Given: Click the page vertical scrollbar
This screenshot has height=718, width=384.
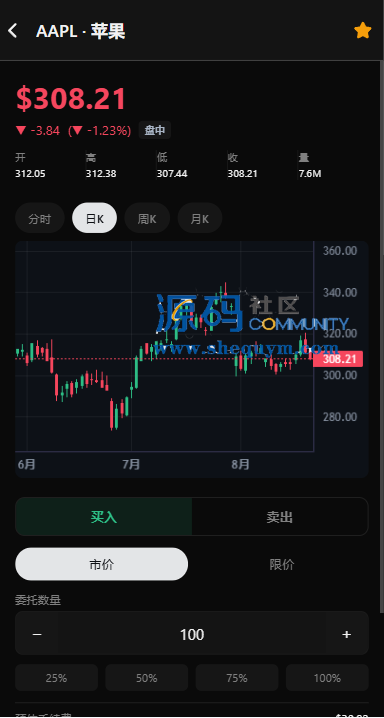Looking at the screenshot, I should [382, 337].
